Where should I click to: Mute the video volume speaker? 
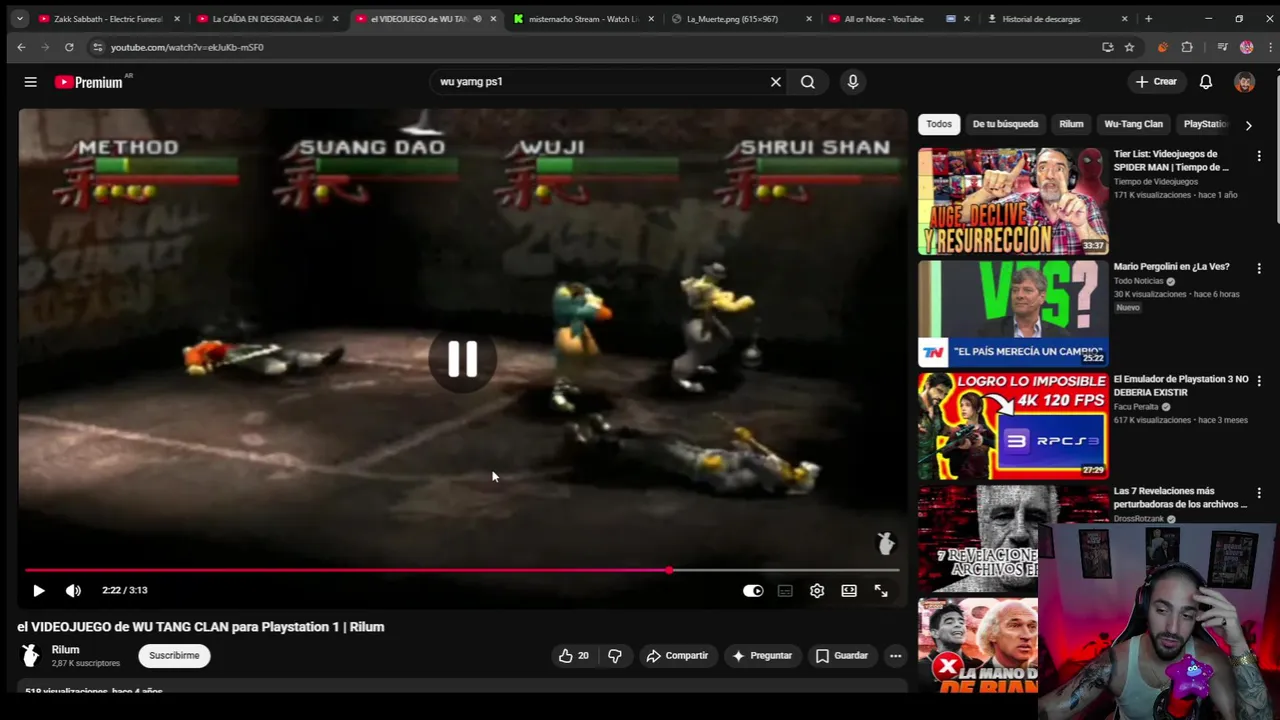tap(73, 591)
